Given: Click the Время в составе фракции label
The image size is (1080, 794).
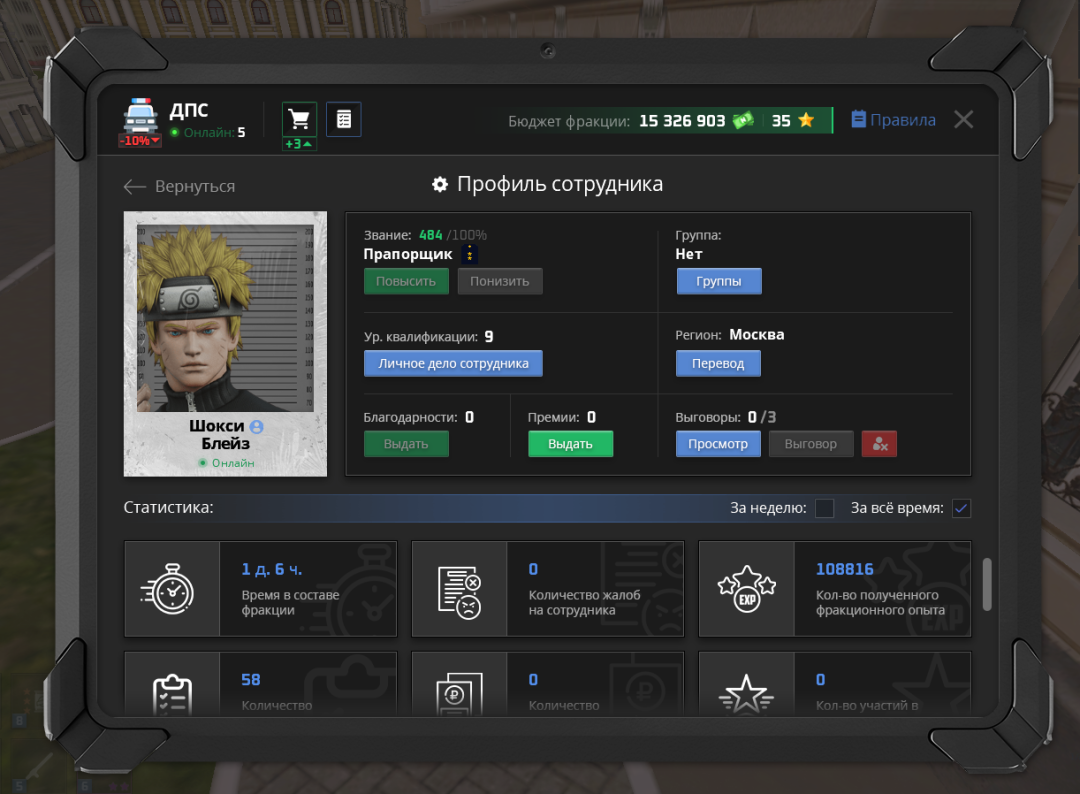Looking at the screenshot, I should [290, 603].
